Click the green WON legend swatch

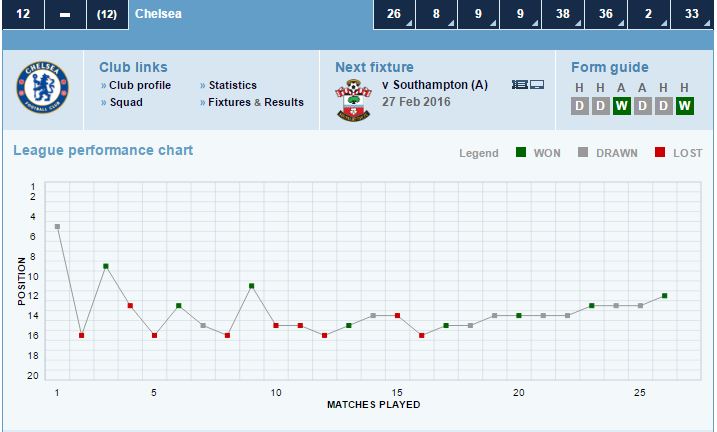[x=521, y=153]
